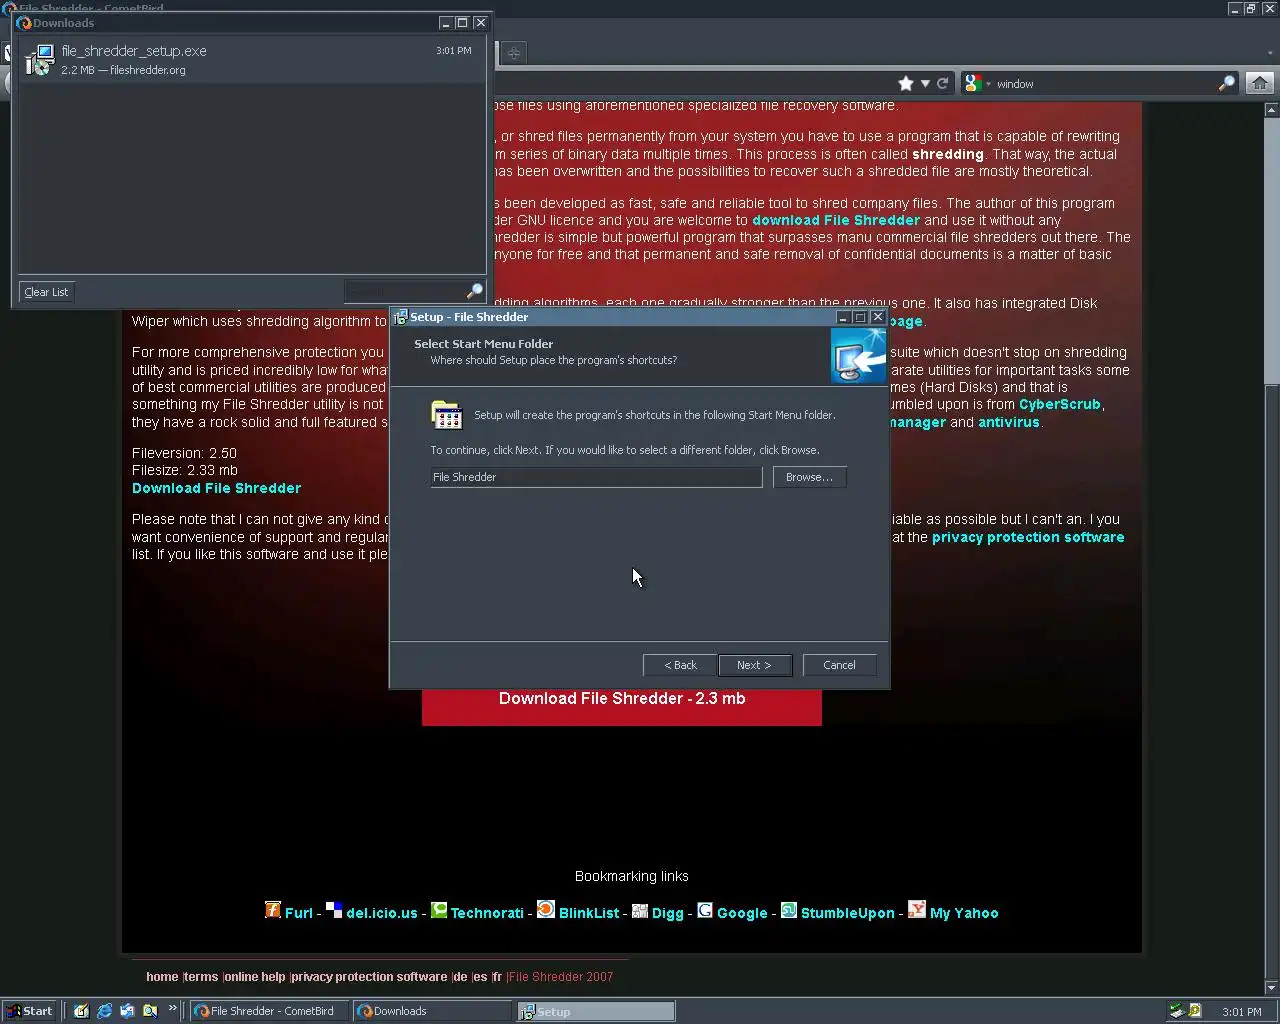Screen dimensions: 1280x1024
Task: Click the File Shredder 2007 footer text
Action: (x=561, y=977)
